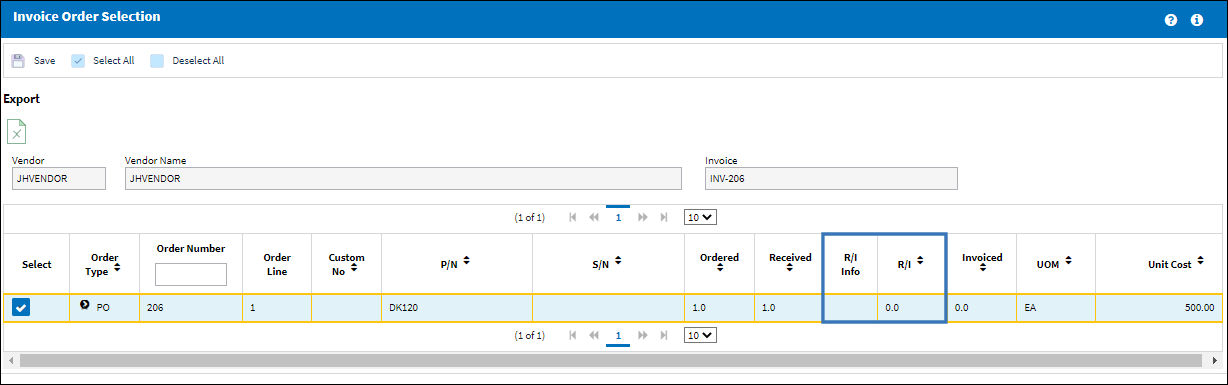The image size is (1228, 385).
Task: Click previous page arrow in bottom paginator
Action: [594, 336]
